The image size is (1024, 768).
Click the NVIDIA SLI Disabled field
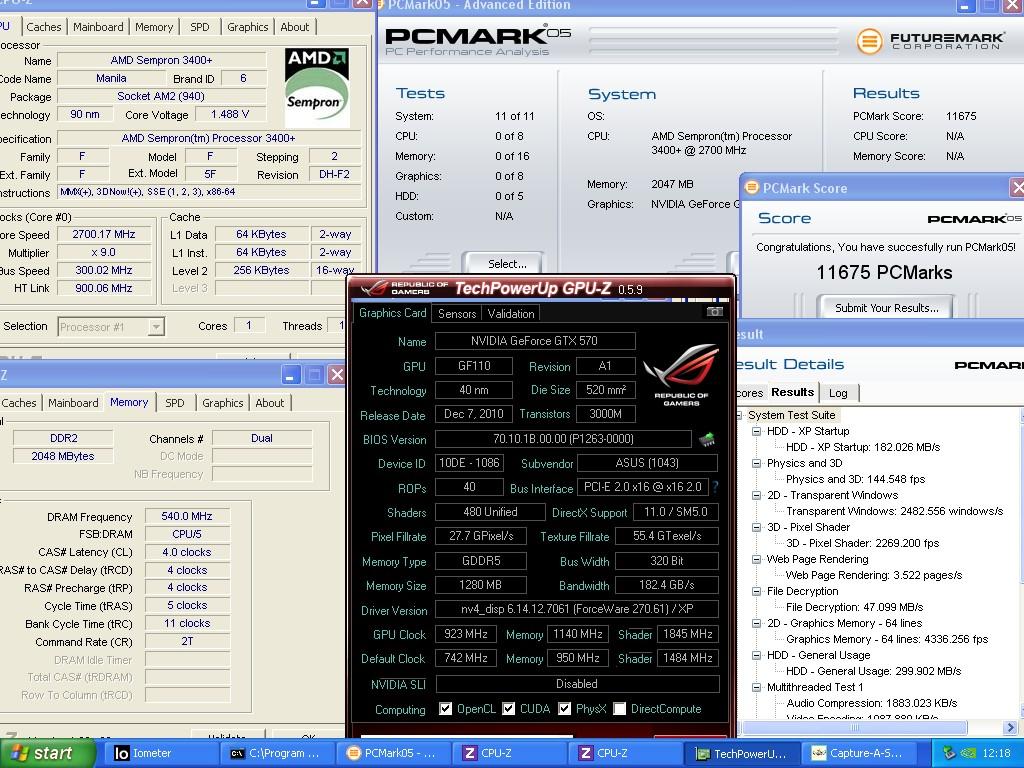[577, 684]
